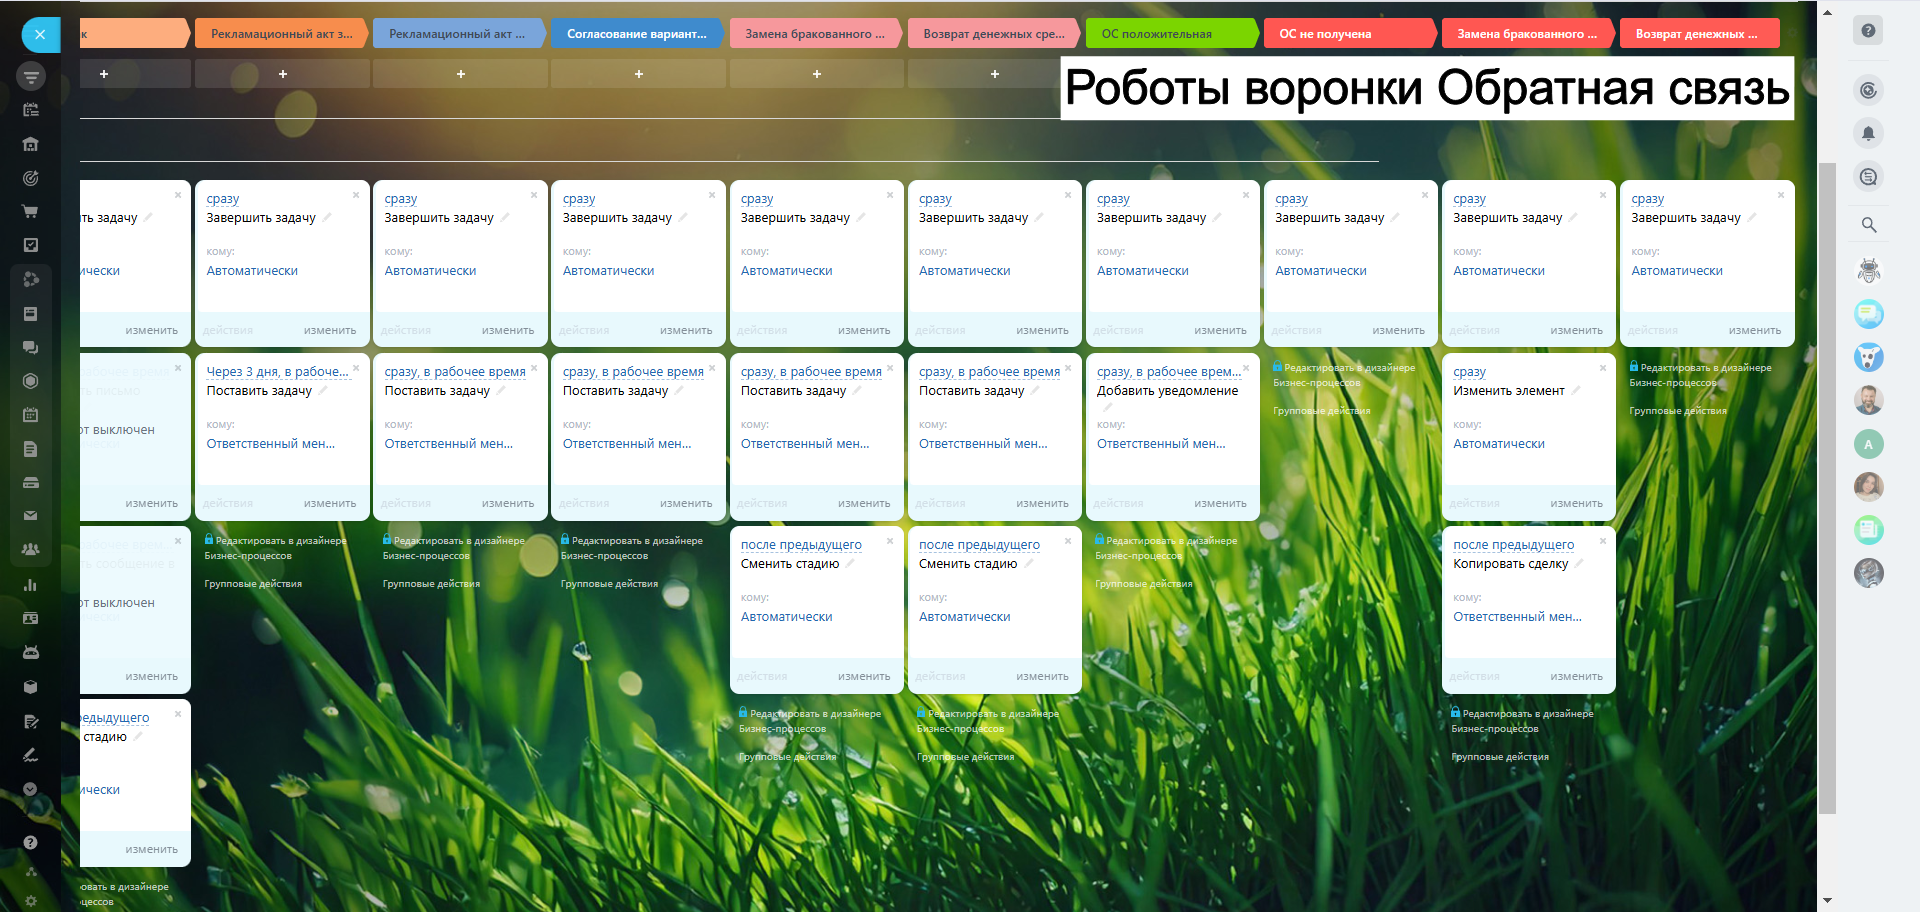Click 'изменить' on the Добавить уведомление robot
Viewport: 1920px width, 912px height.
coord(1220,504)
